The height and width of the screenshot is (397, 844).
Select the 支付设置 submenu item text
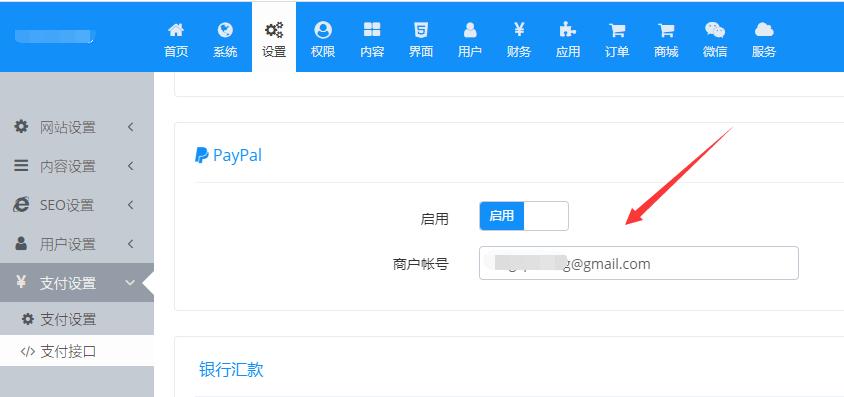pyautogui.click(x=68, y=320)
